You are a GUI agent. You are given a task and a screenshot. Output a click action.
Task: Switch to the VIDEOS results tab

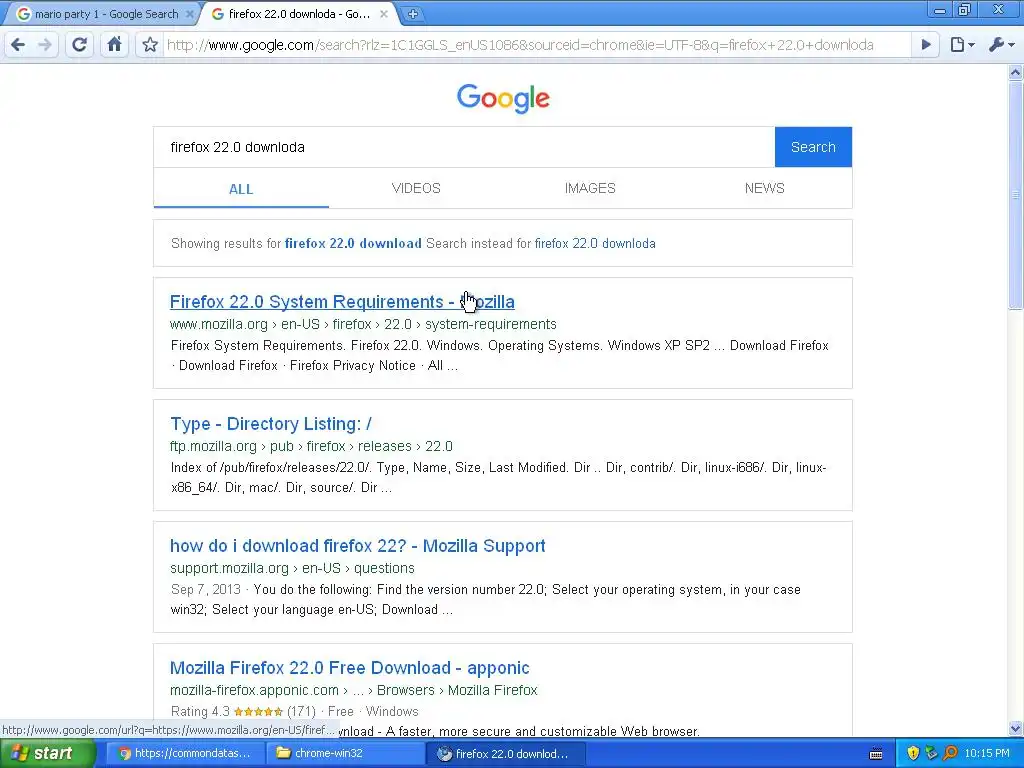(x=416, y=188)
